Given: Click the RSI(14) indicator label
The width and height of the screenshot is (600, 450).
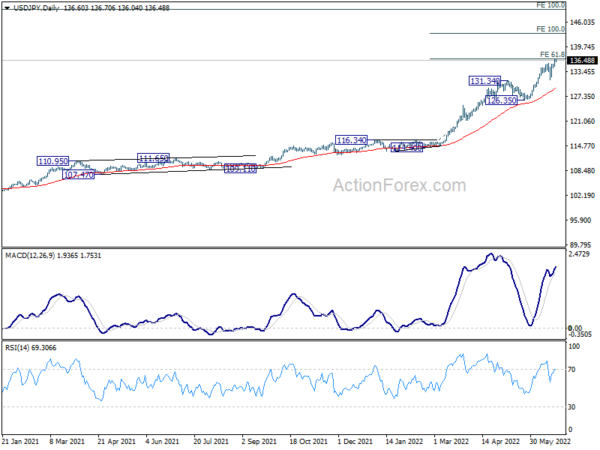Looking at the screenshot, I should click(x=17, y=347).
